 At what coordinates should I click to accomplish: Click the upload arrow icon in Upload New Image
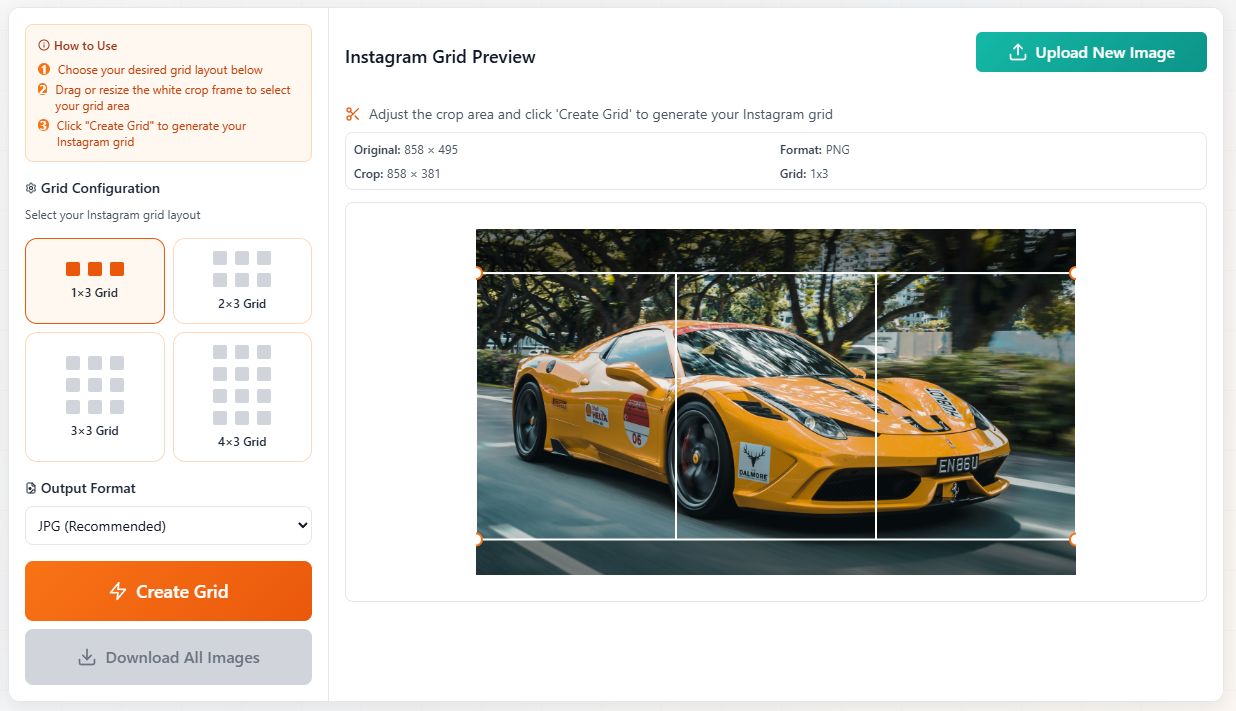pyautogui.click(x=1019, y=52)
